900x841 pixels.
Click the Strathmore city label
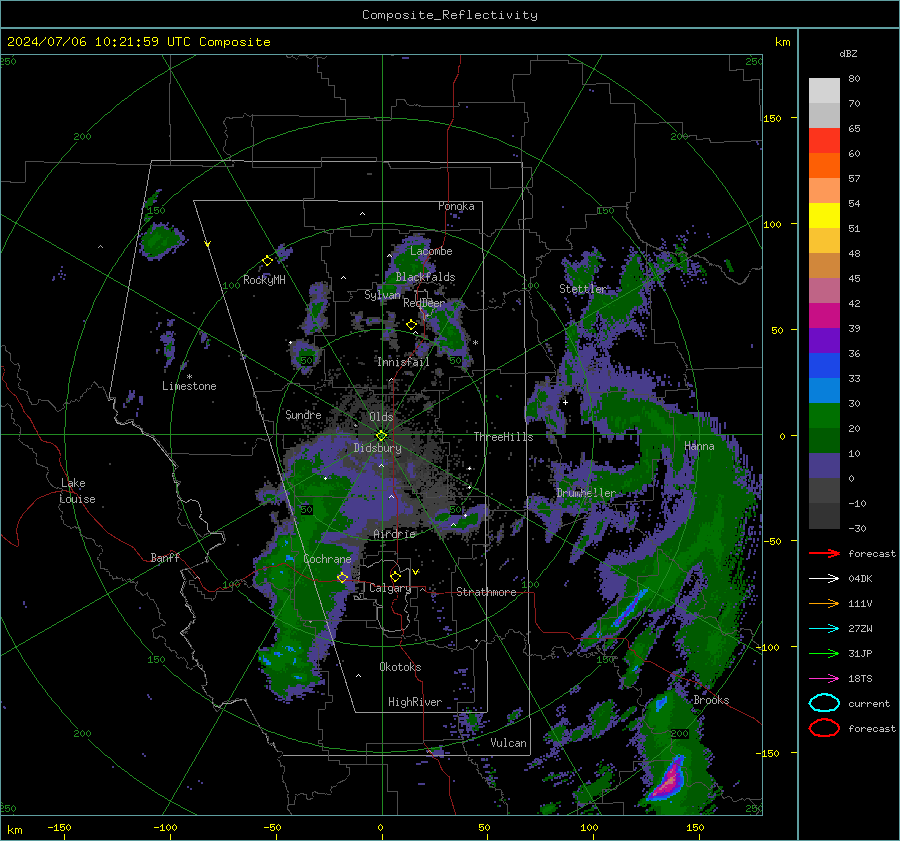click(486, 592)
